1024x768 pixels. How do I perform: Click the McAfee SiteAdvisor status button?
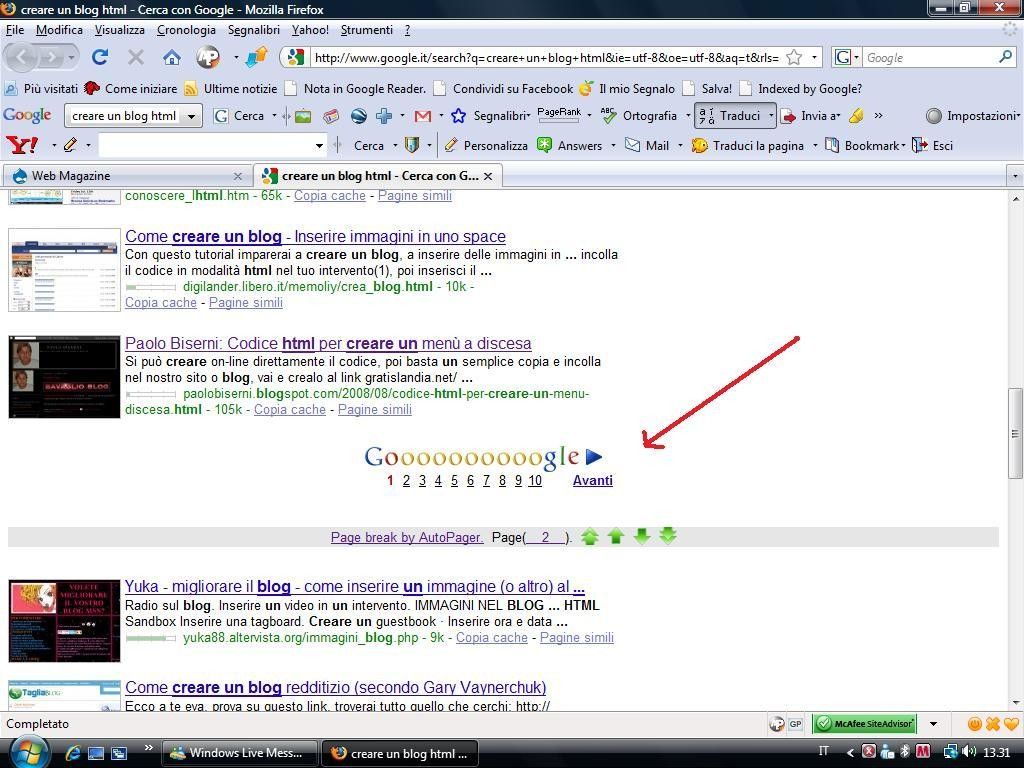coord(865,724)
